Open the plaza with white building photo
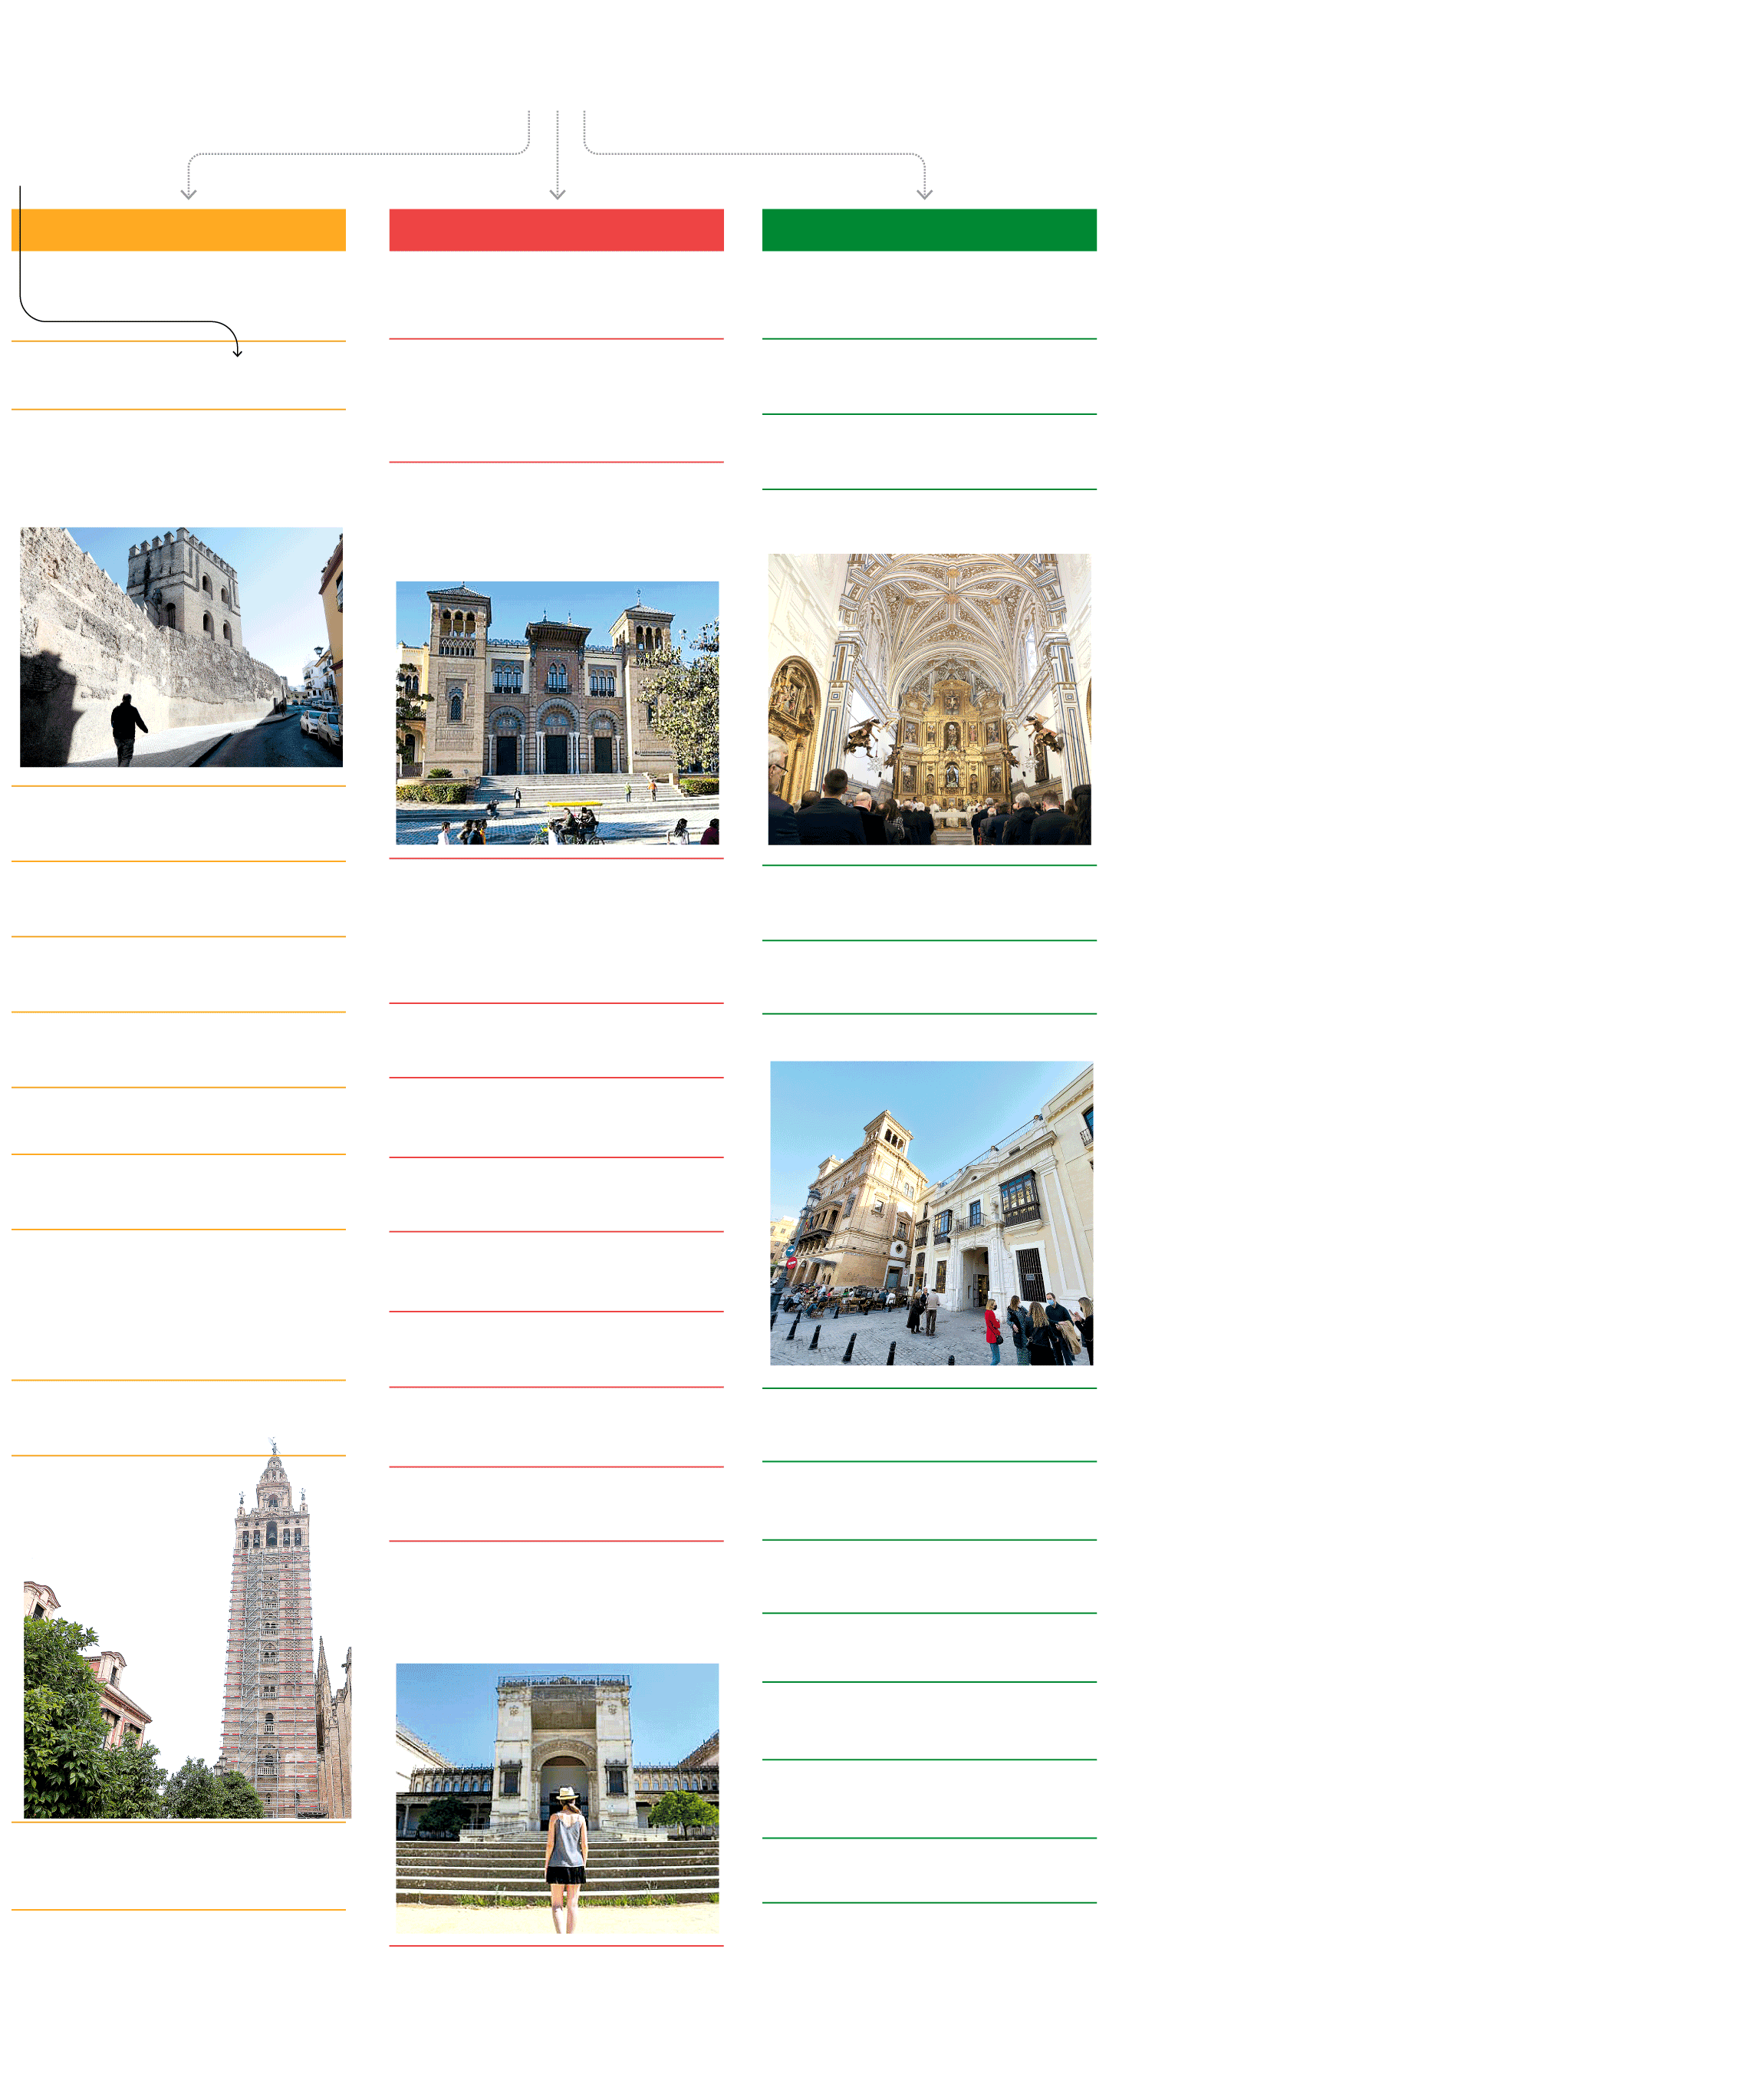The image size is (1764, 2097). pos(931,1212)
